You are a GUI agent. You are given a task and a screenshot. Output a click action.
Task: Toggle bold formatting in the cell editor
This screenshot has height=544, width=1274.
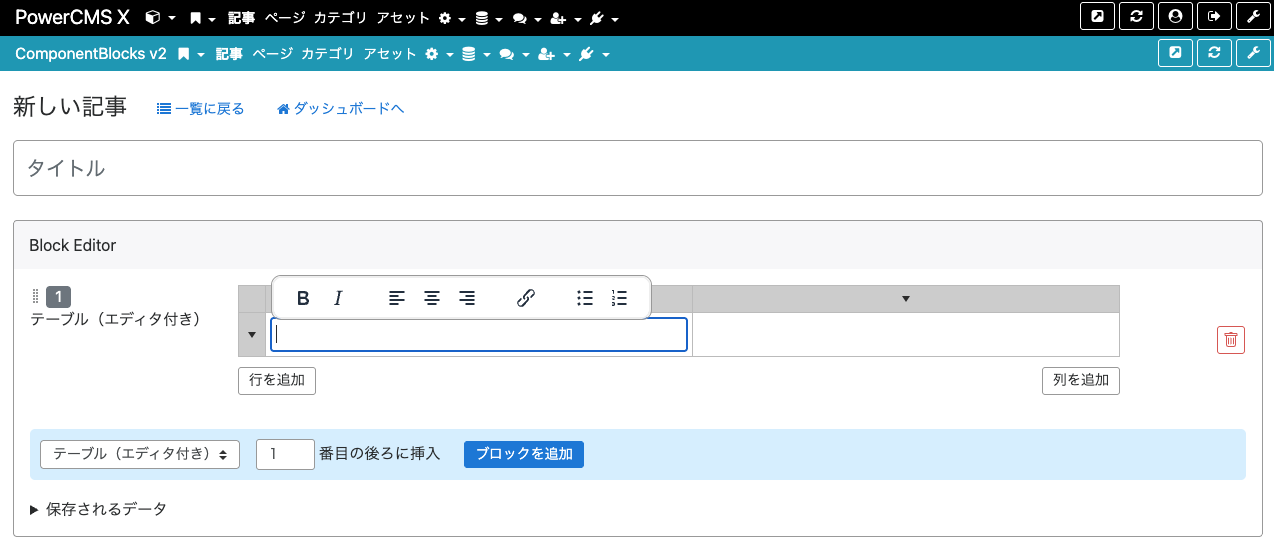click(303, 298)
